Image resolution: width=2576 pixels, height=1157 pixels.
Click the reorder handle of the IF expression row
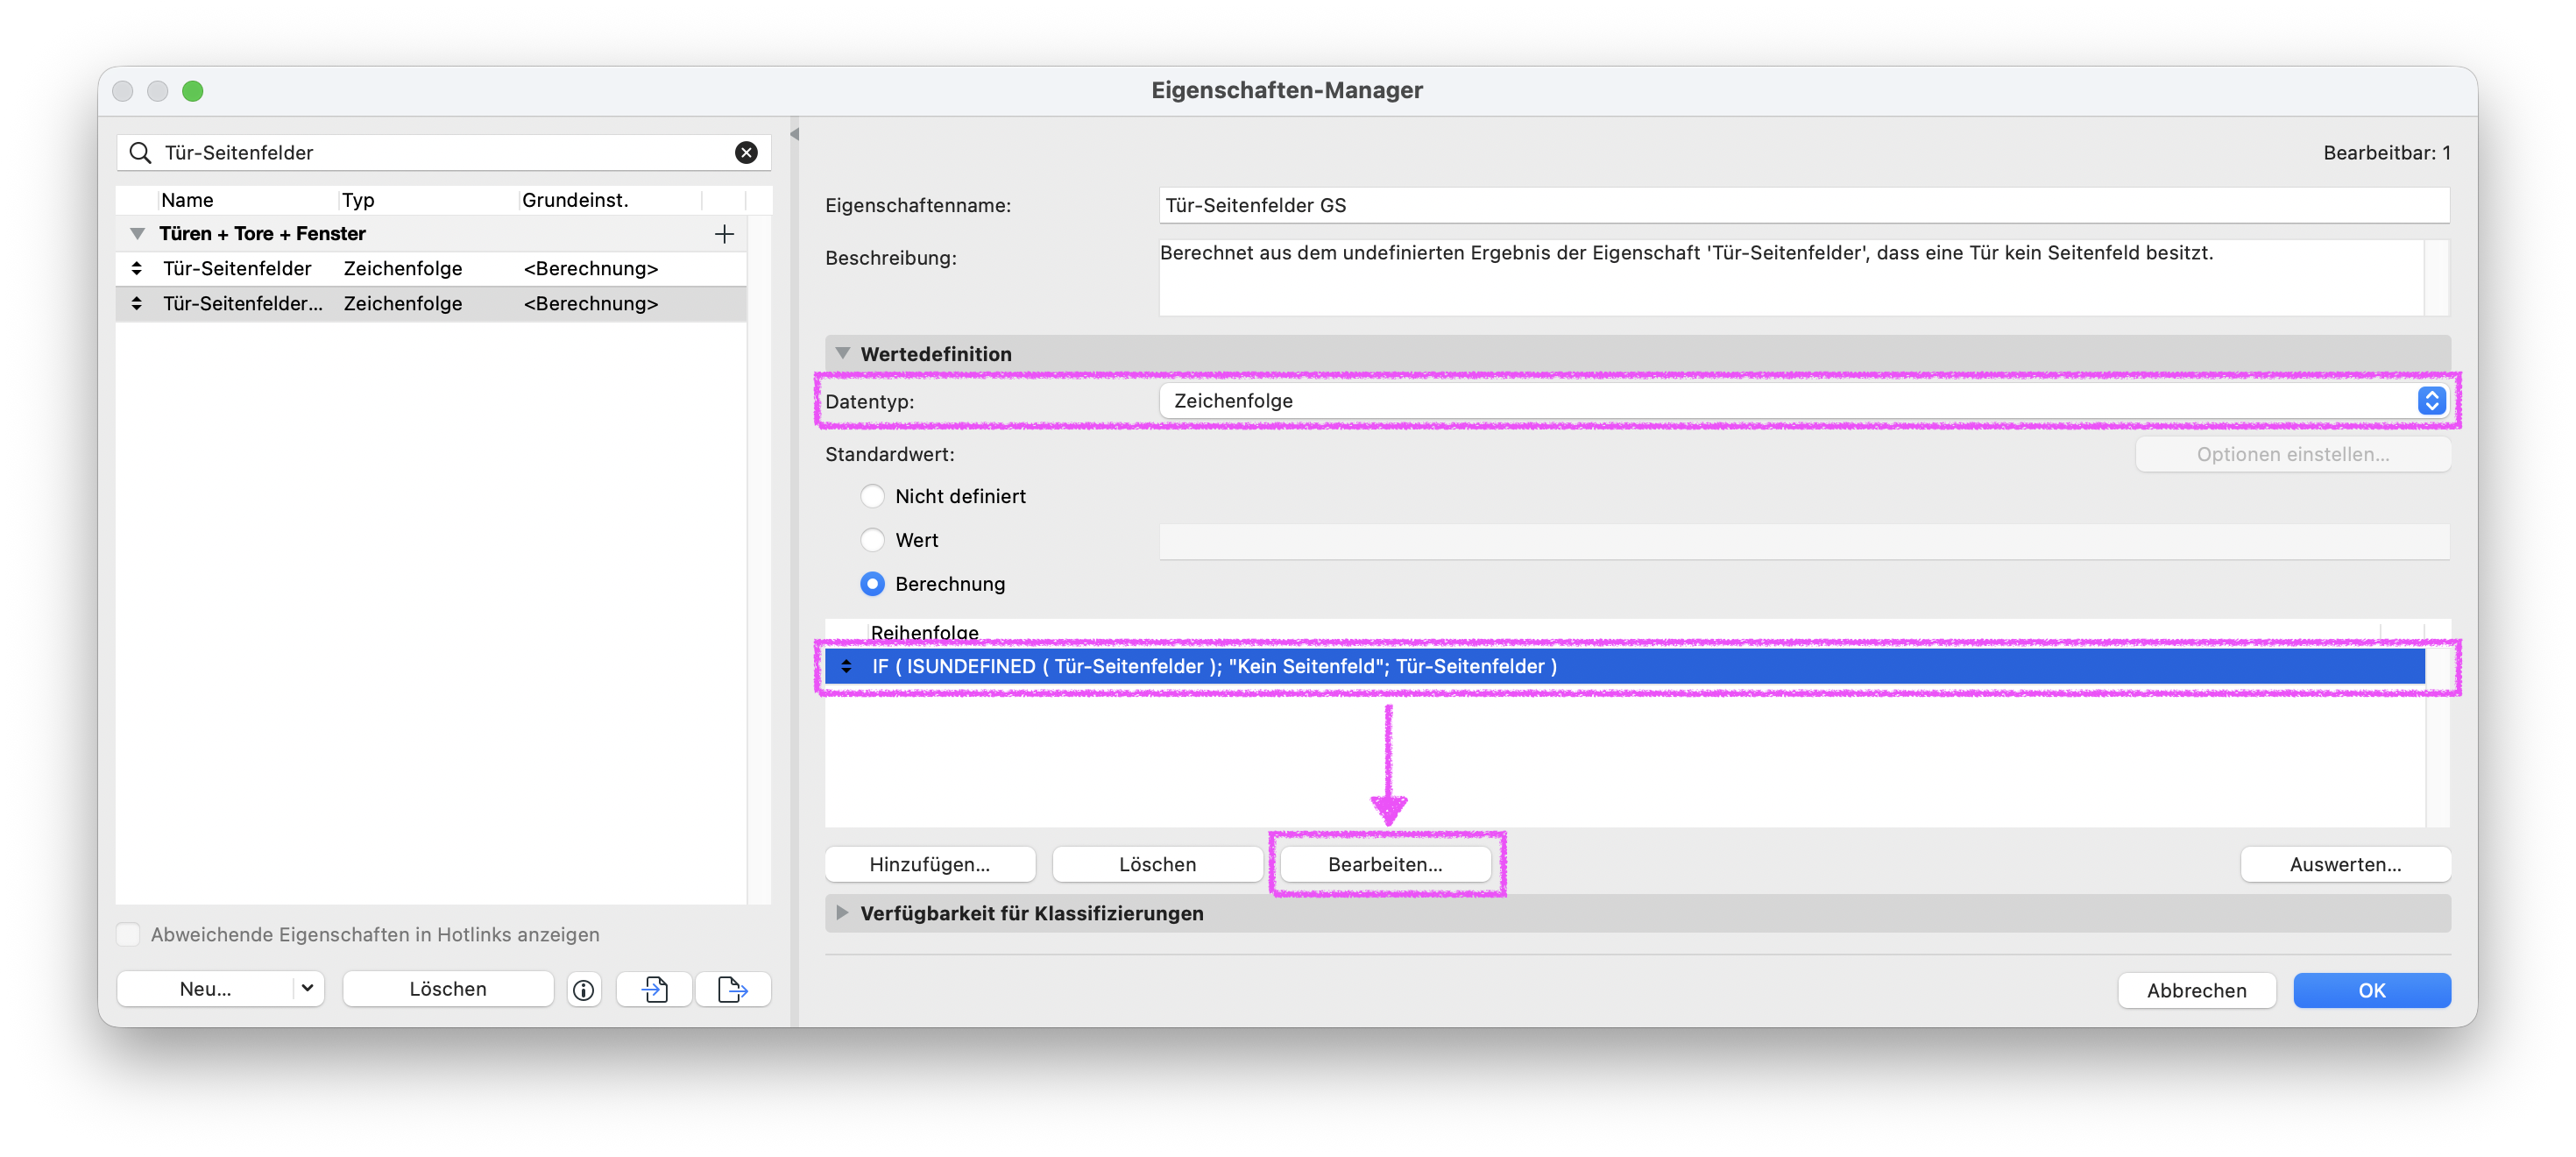pos(846,666)
